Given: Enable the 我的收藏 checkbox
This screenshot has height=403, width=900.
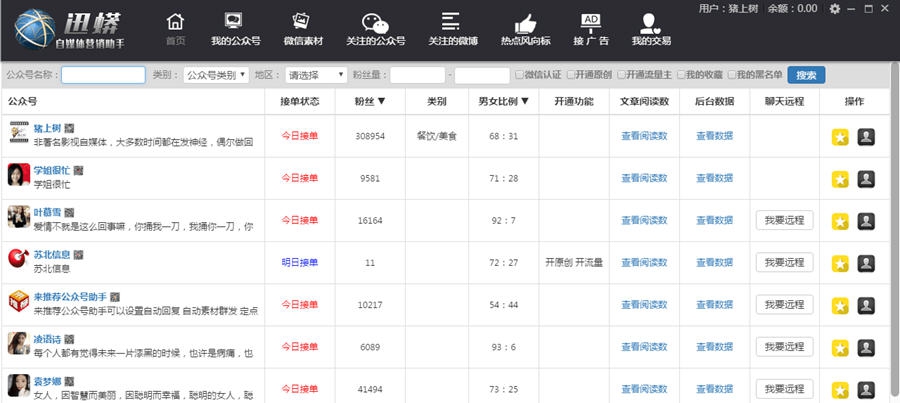Looking at the screenshot, I should coord(681,75).
